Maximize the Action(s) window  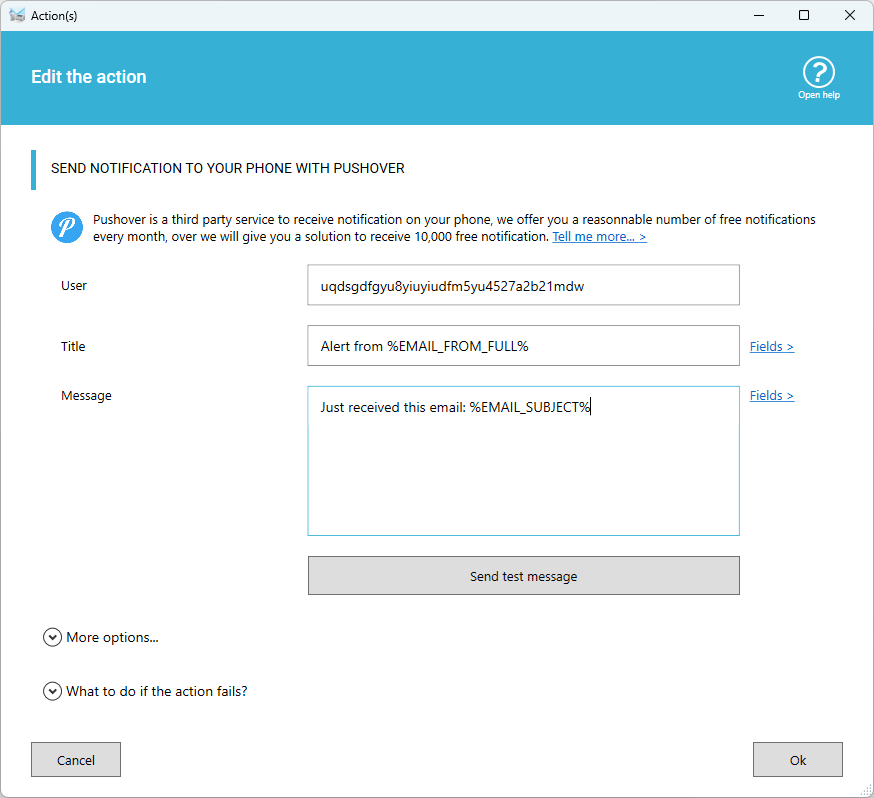[x=804, y=15]
